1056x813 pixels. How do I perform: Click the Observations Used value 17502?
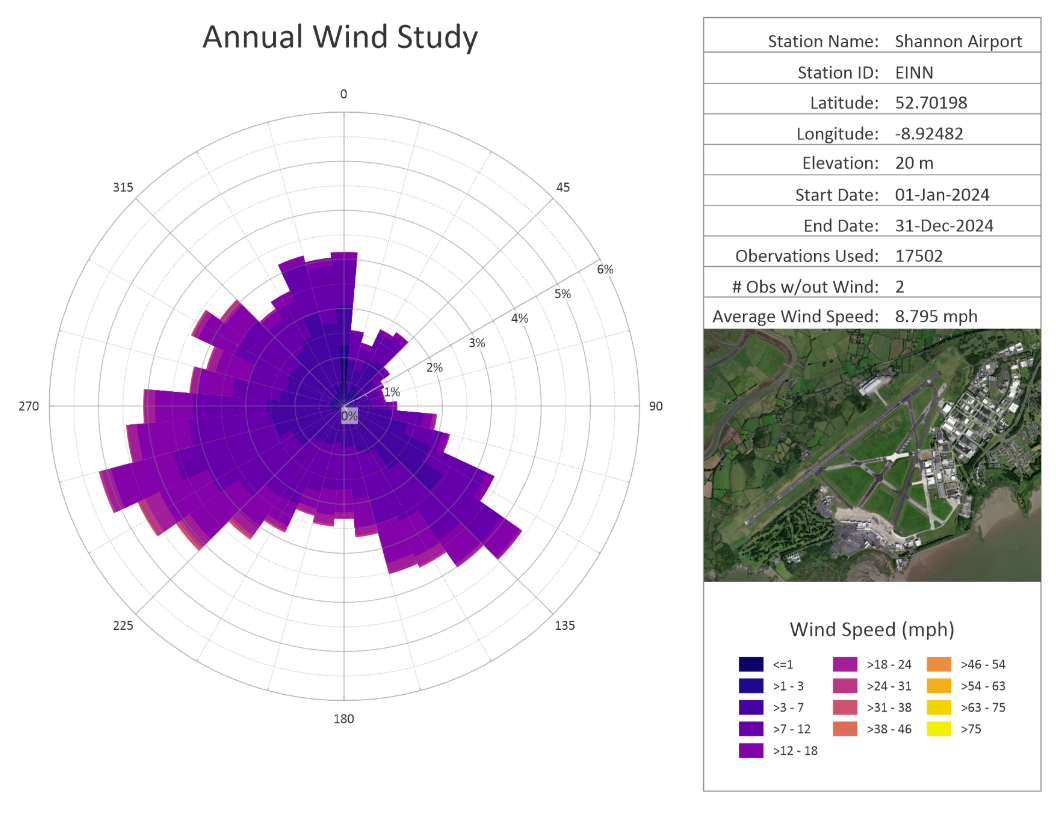[x=918, y=256]
